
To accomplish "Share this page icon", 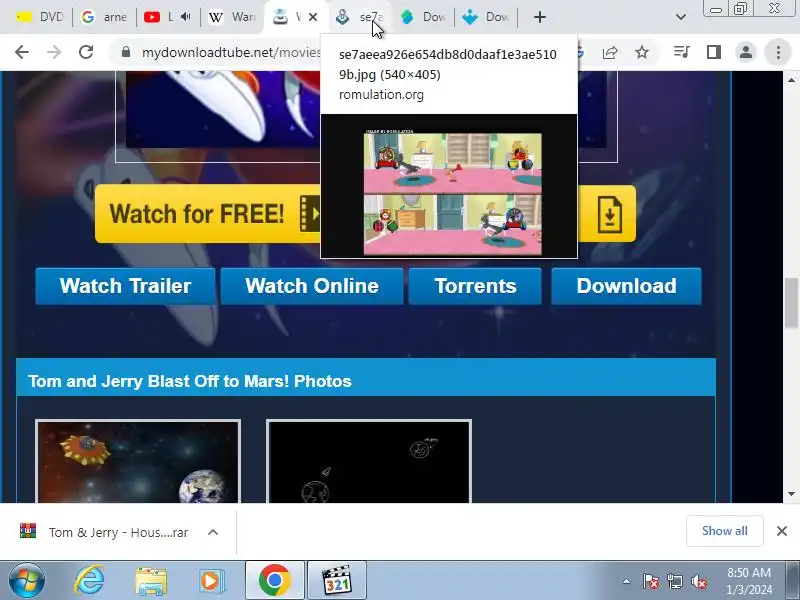I will 610,52.
